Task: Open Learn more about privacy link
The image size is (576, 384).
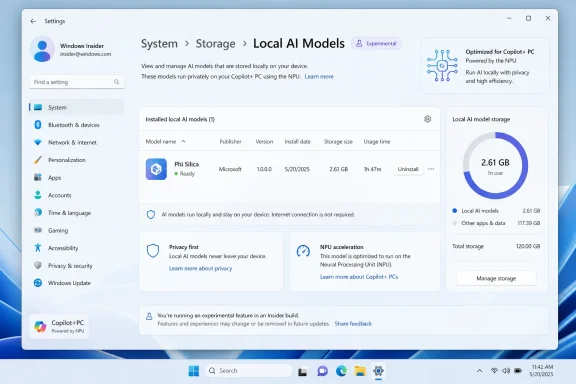Action: (201, 269)
